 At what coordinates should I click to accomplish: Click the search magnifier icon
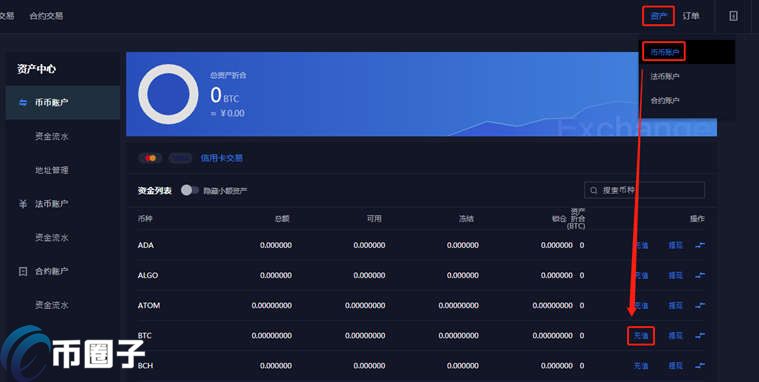coord(593,190)
